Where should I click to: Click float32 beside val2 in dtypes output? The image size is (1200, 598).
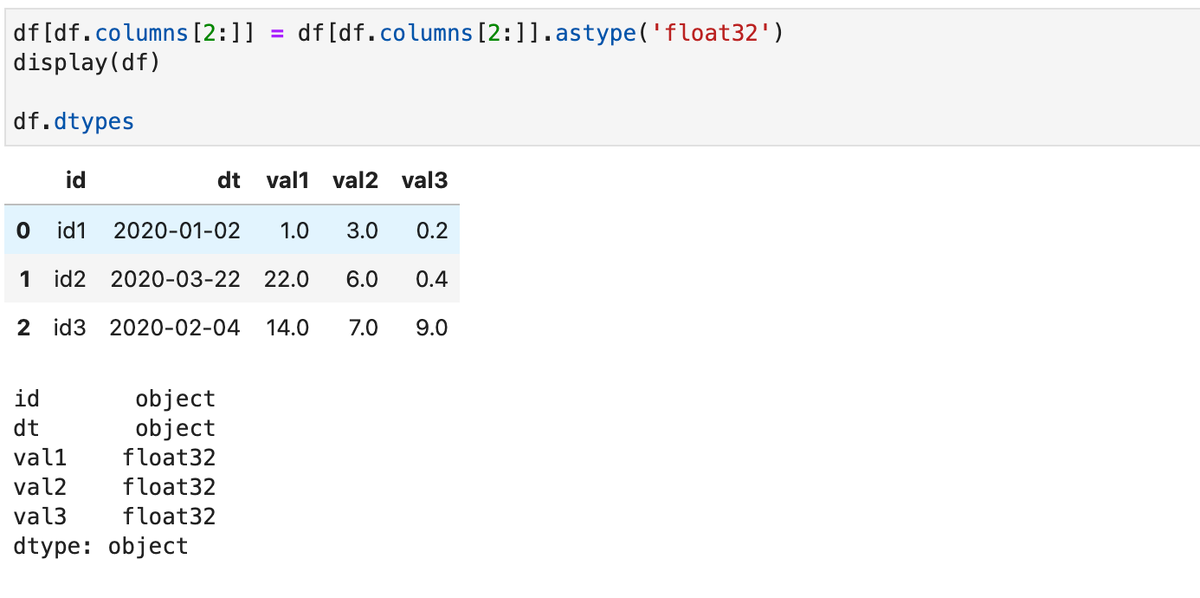(x=169, y=487)
